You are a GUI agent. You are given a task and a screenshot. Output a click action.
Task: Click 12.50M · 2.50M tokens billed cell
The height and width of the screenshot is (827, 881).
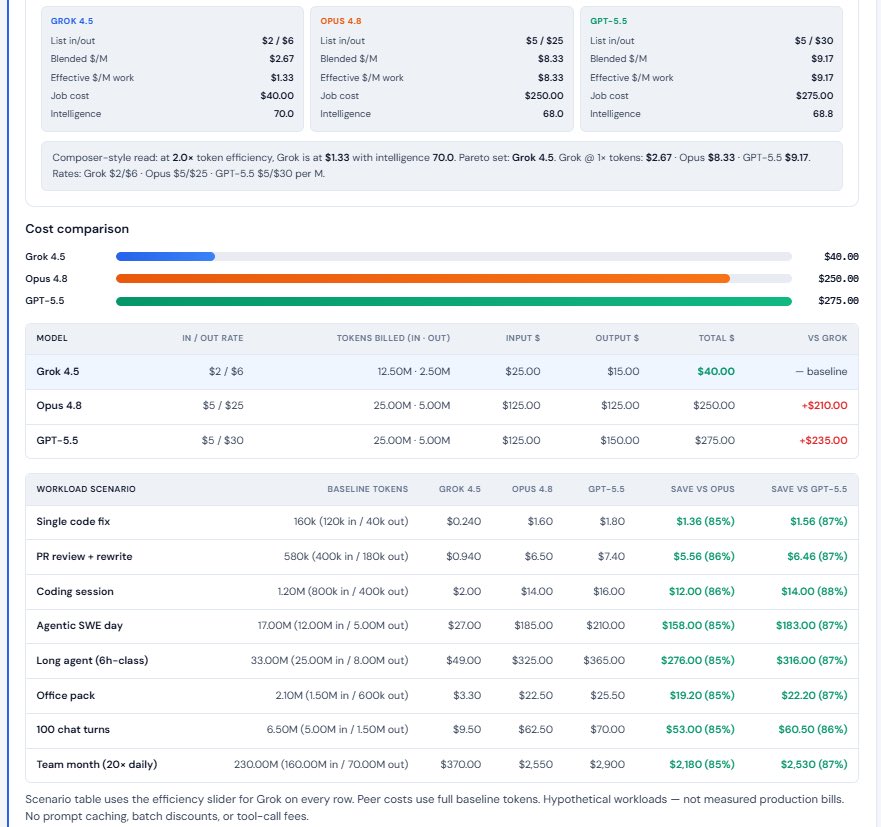[414, 371]
